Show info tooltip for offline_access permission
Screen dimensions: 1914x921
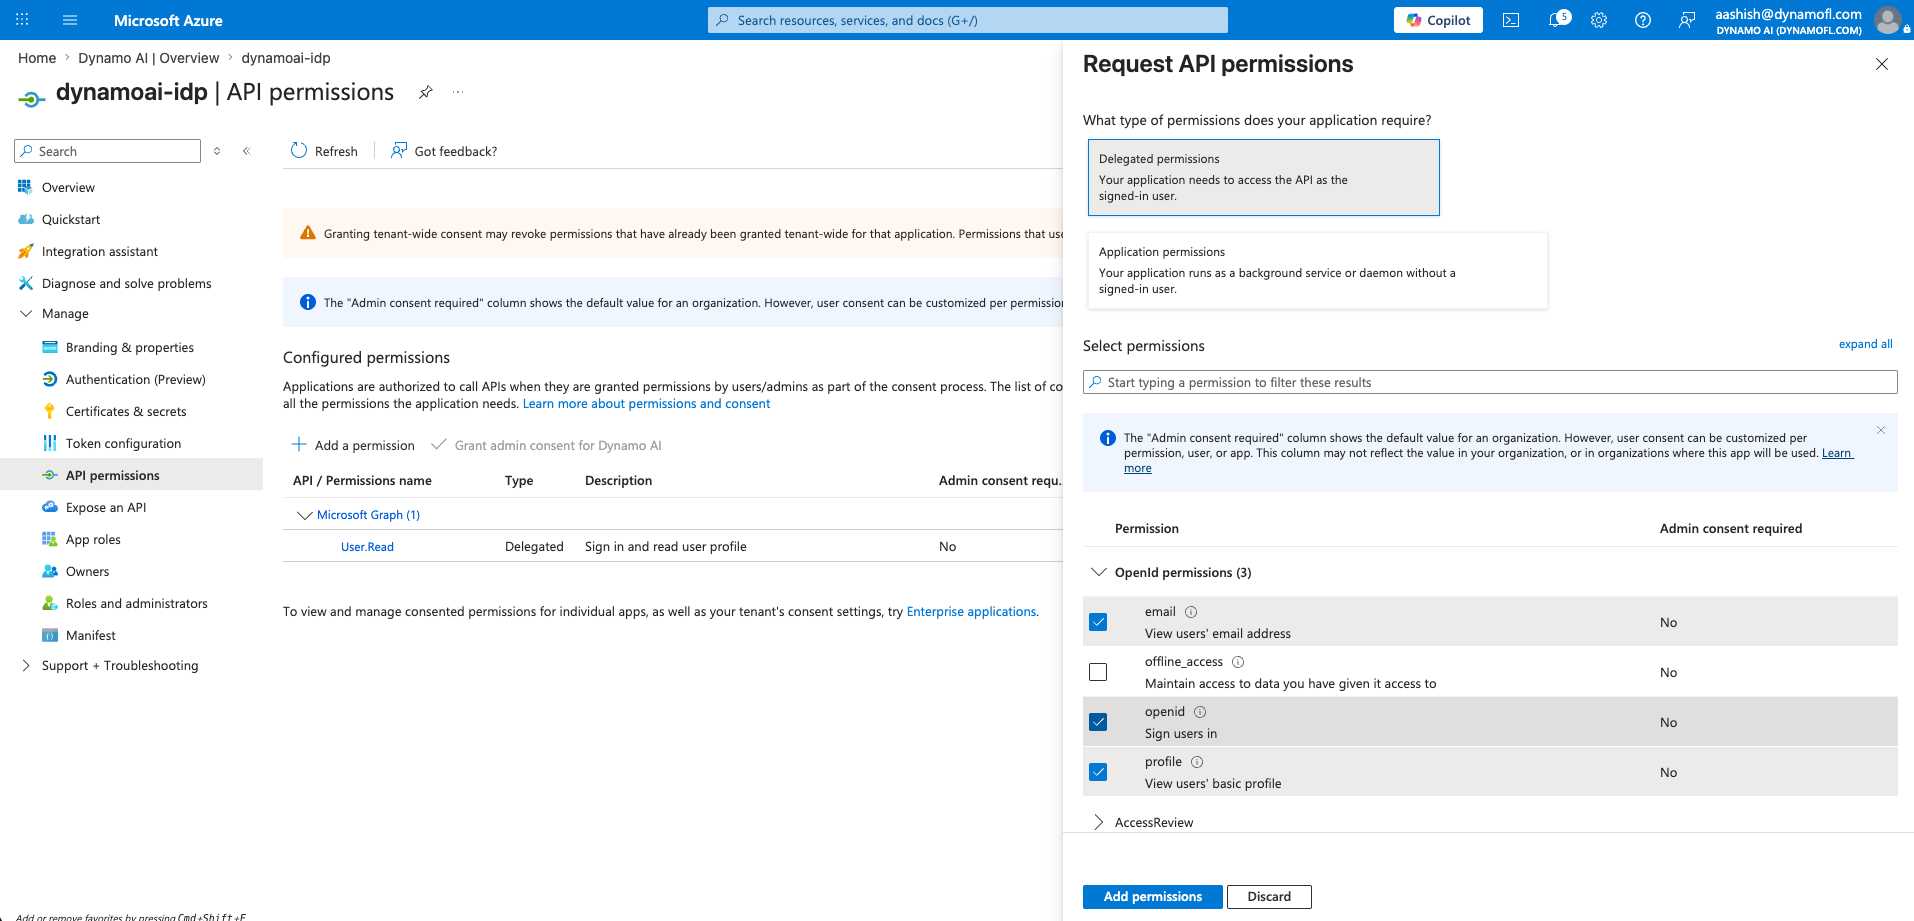[1238, 662]
